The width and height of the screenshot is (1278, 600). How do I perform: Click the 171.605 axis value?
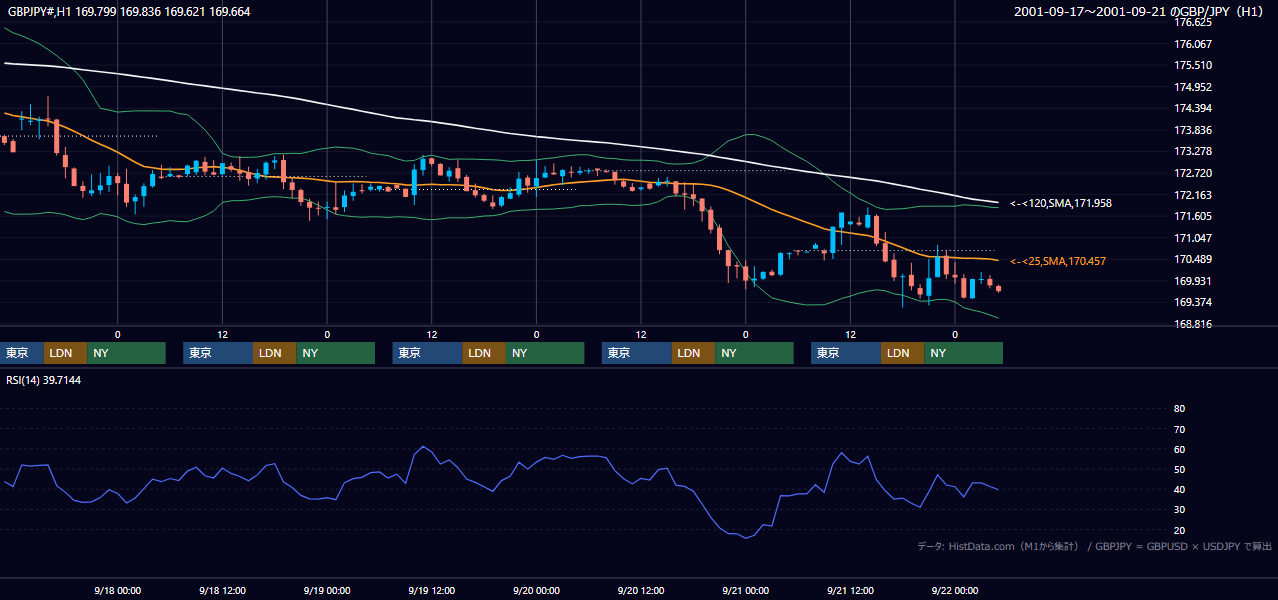tap(1192, 216)
